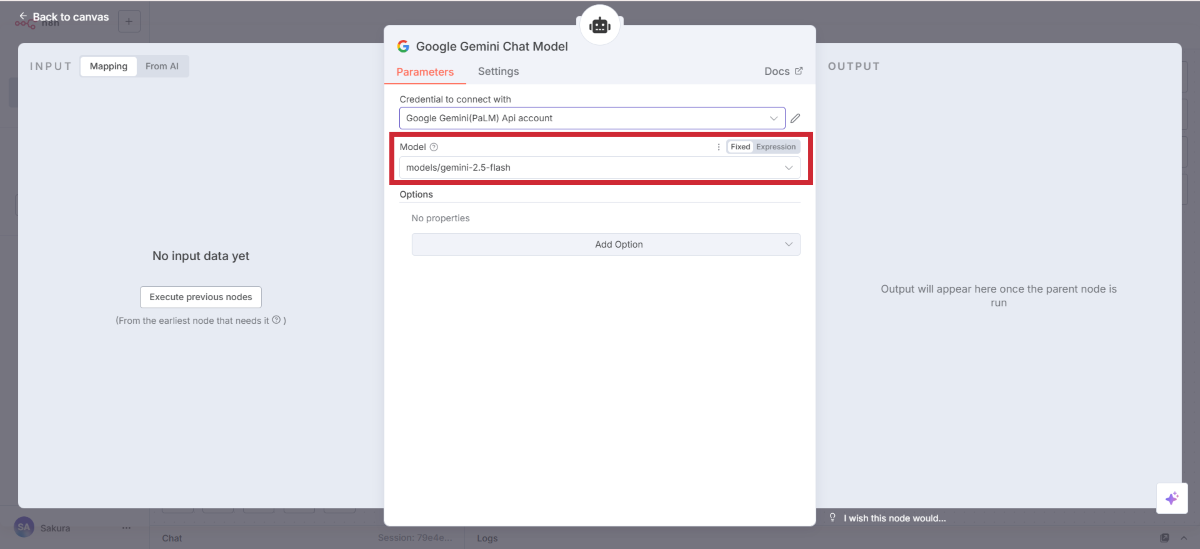
Task: Click the help icon under Execute previous nodes
Action: [276, 320]
